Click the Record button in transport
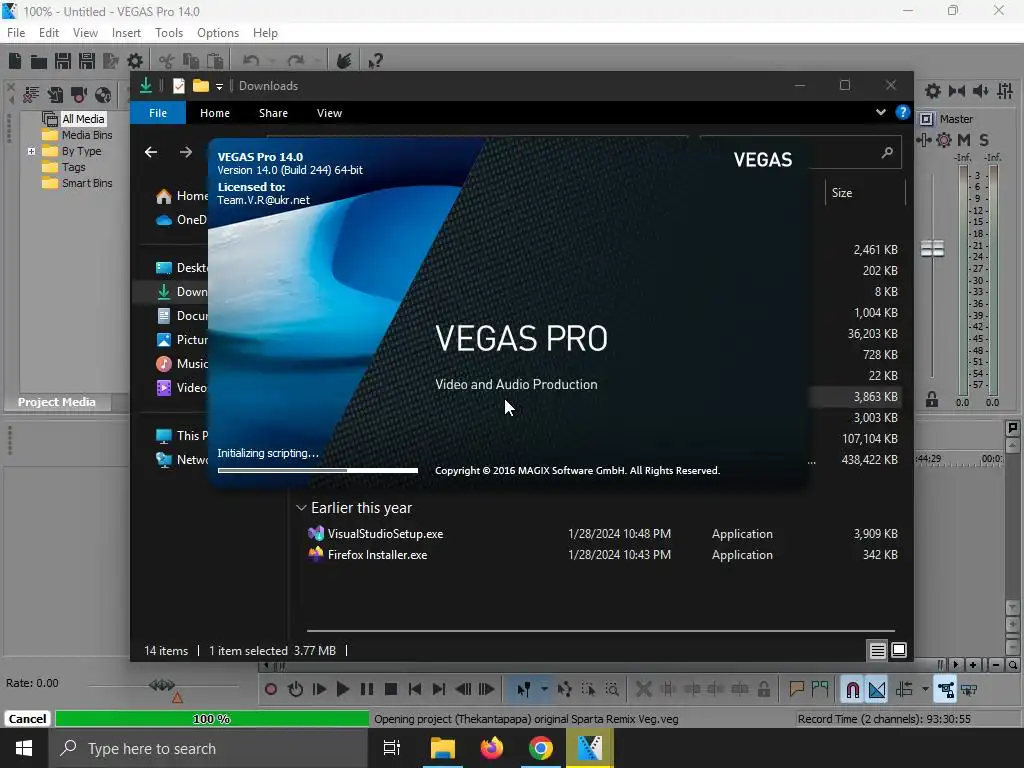This screenshot has height=768, width=1024. [271, 689]
